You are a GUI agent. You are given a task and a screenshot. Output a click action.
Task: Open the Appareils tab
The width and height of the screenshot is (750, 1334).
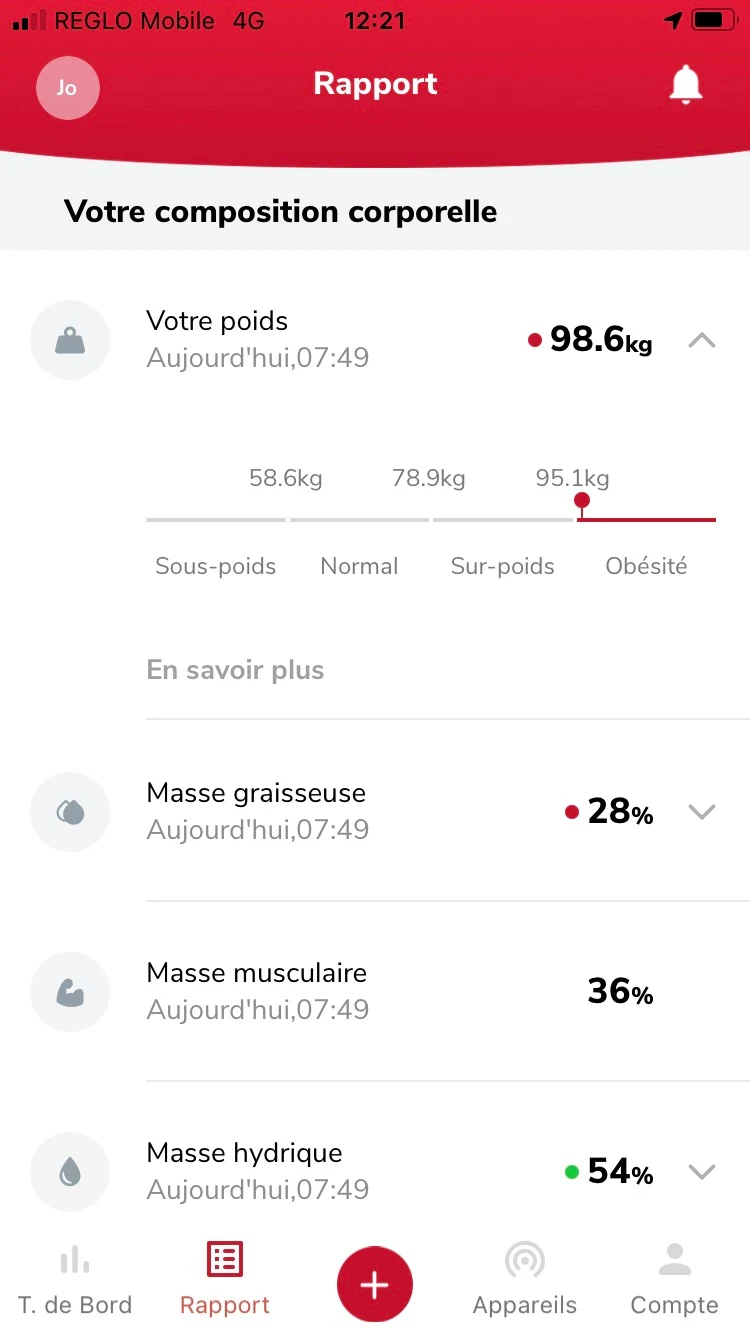[525, 1281]
